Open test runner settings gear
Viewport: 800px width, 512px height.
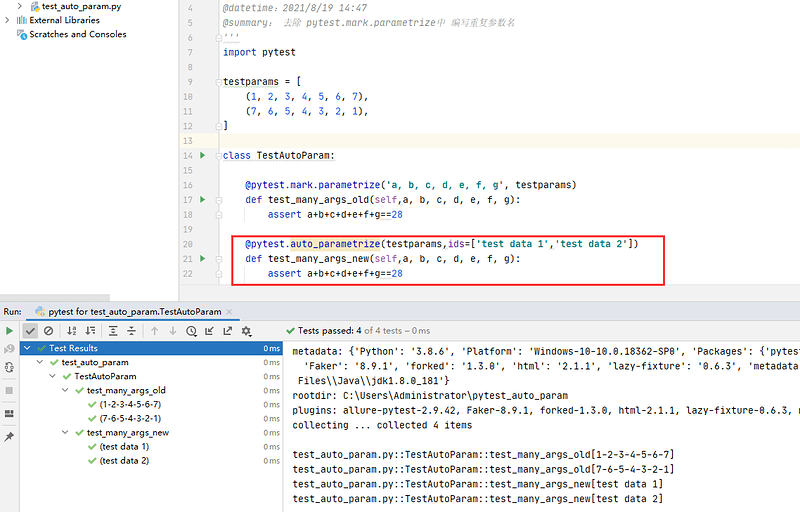[x=246, y=331]
